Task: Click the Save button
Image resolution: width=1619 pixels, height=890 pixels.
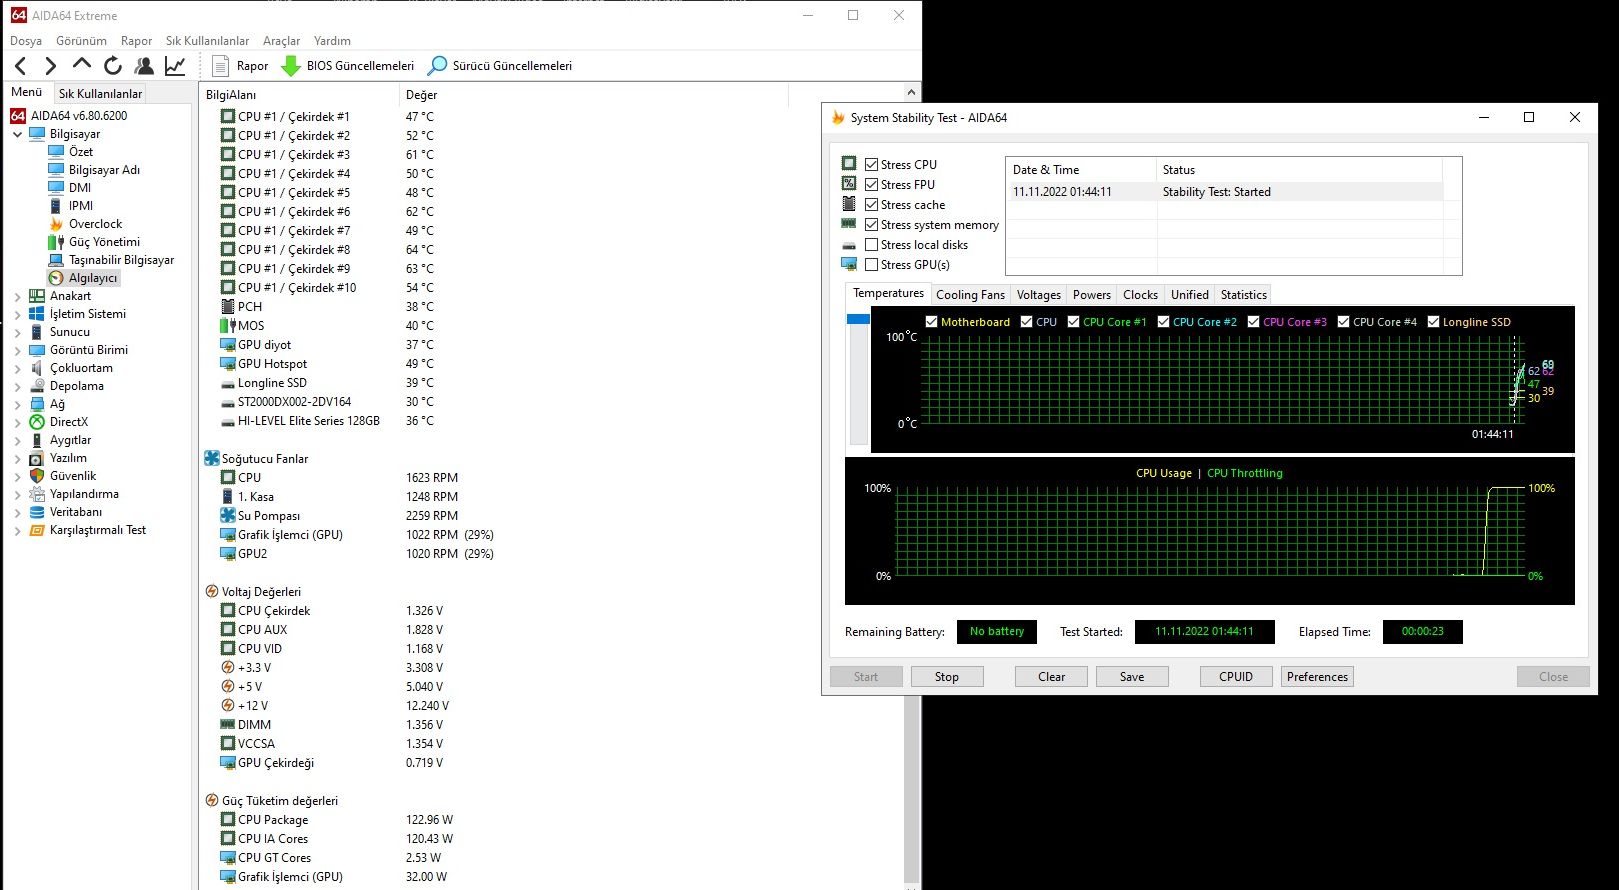Action: (1132, 677)
